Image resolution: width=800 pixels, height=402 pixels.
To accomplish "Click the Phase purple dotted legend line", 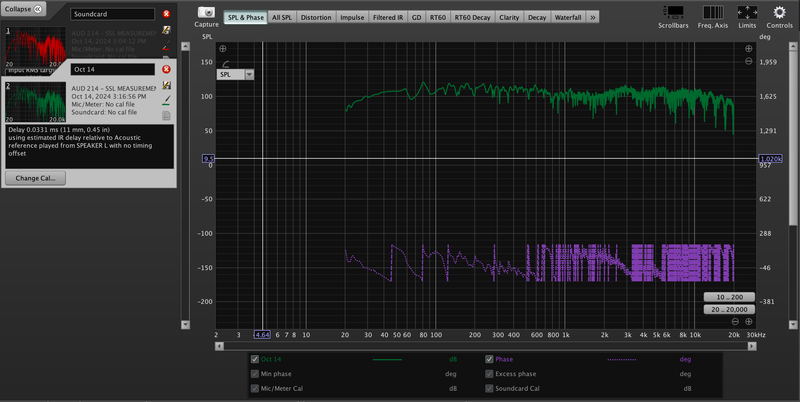I will coord(621,360).
